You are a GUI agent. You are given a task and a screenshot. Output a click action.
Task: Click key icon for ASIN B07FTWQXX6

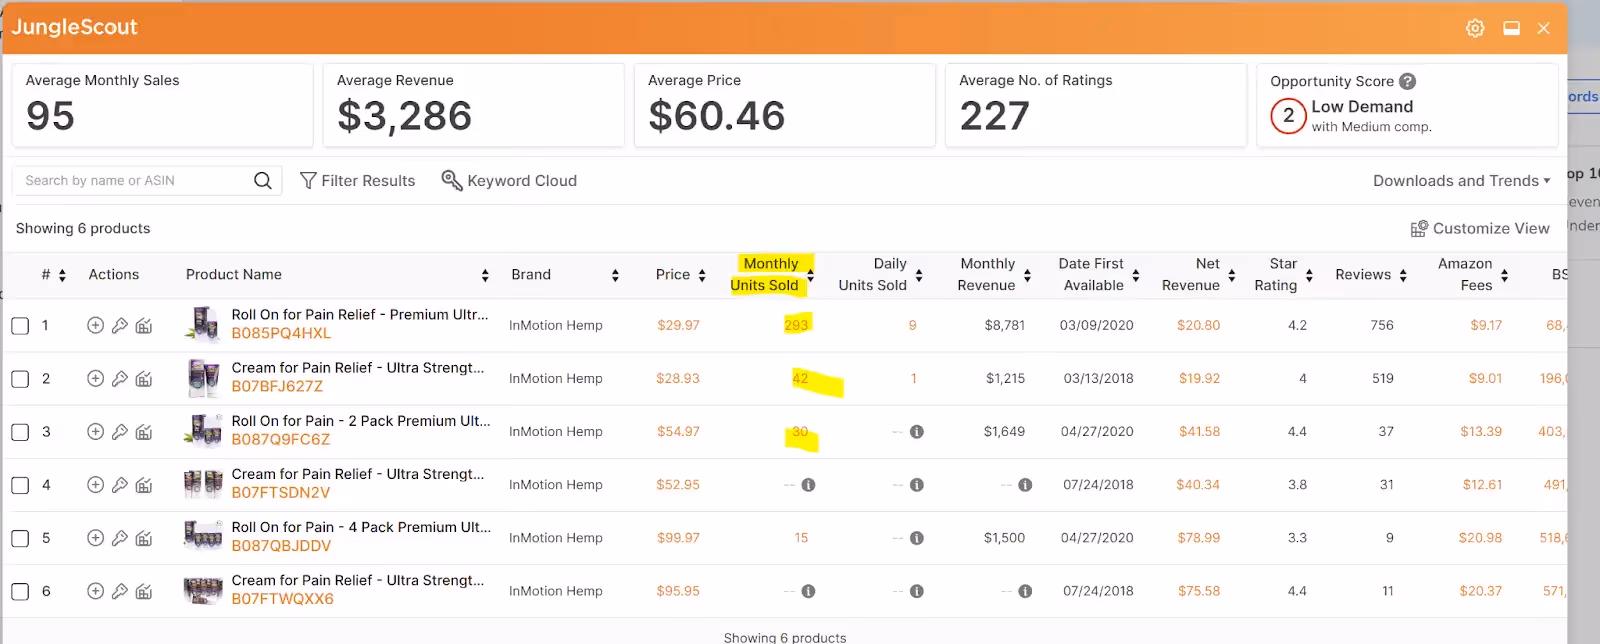(x=120, y=591)
